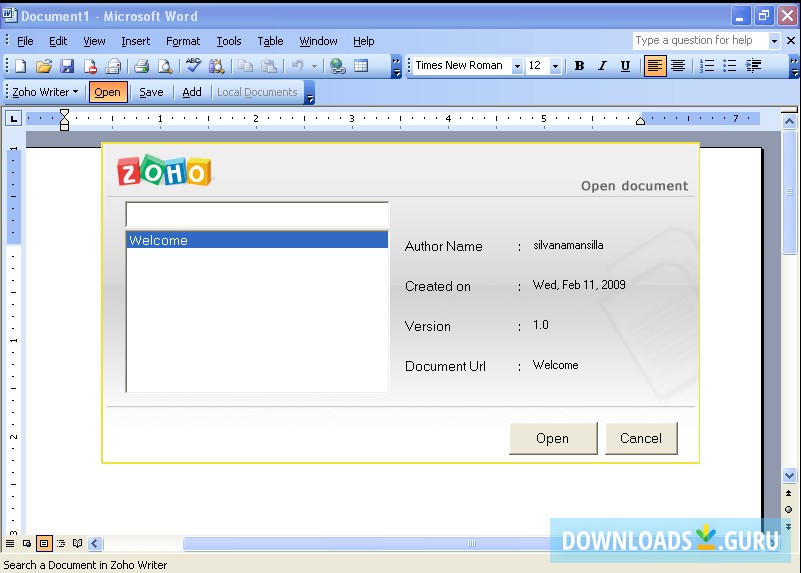Switch to Normal view icon

pos(10,543)
